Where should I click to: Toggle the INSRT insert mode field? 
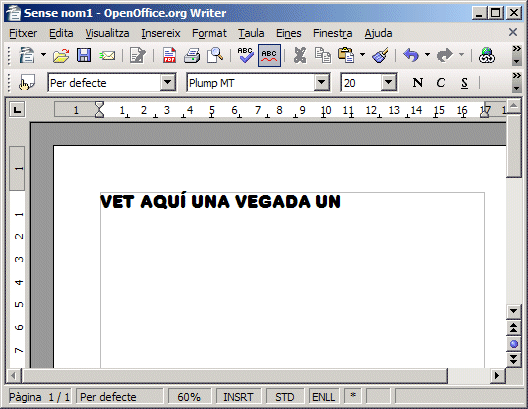[238, 397]
